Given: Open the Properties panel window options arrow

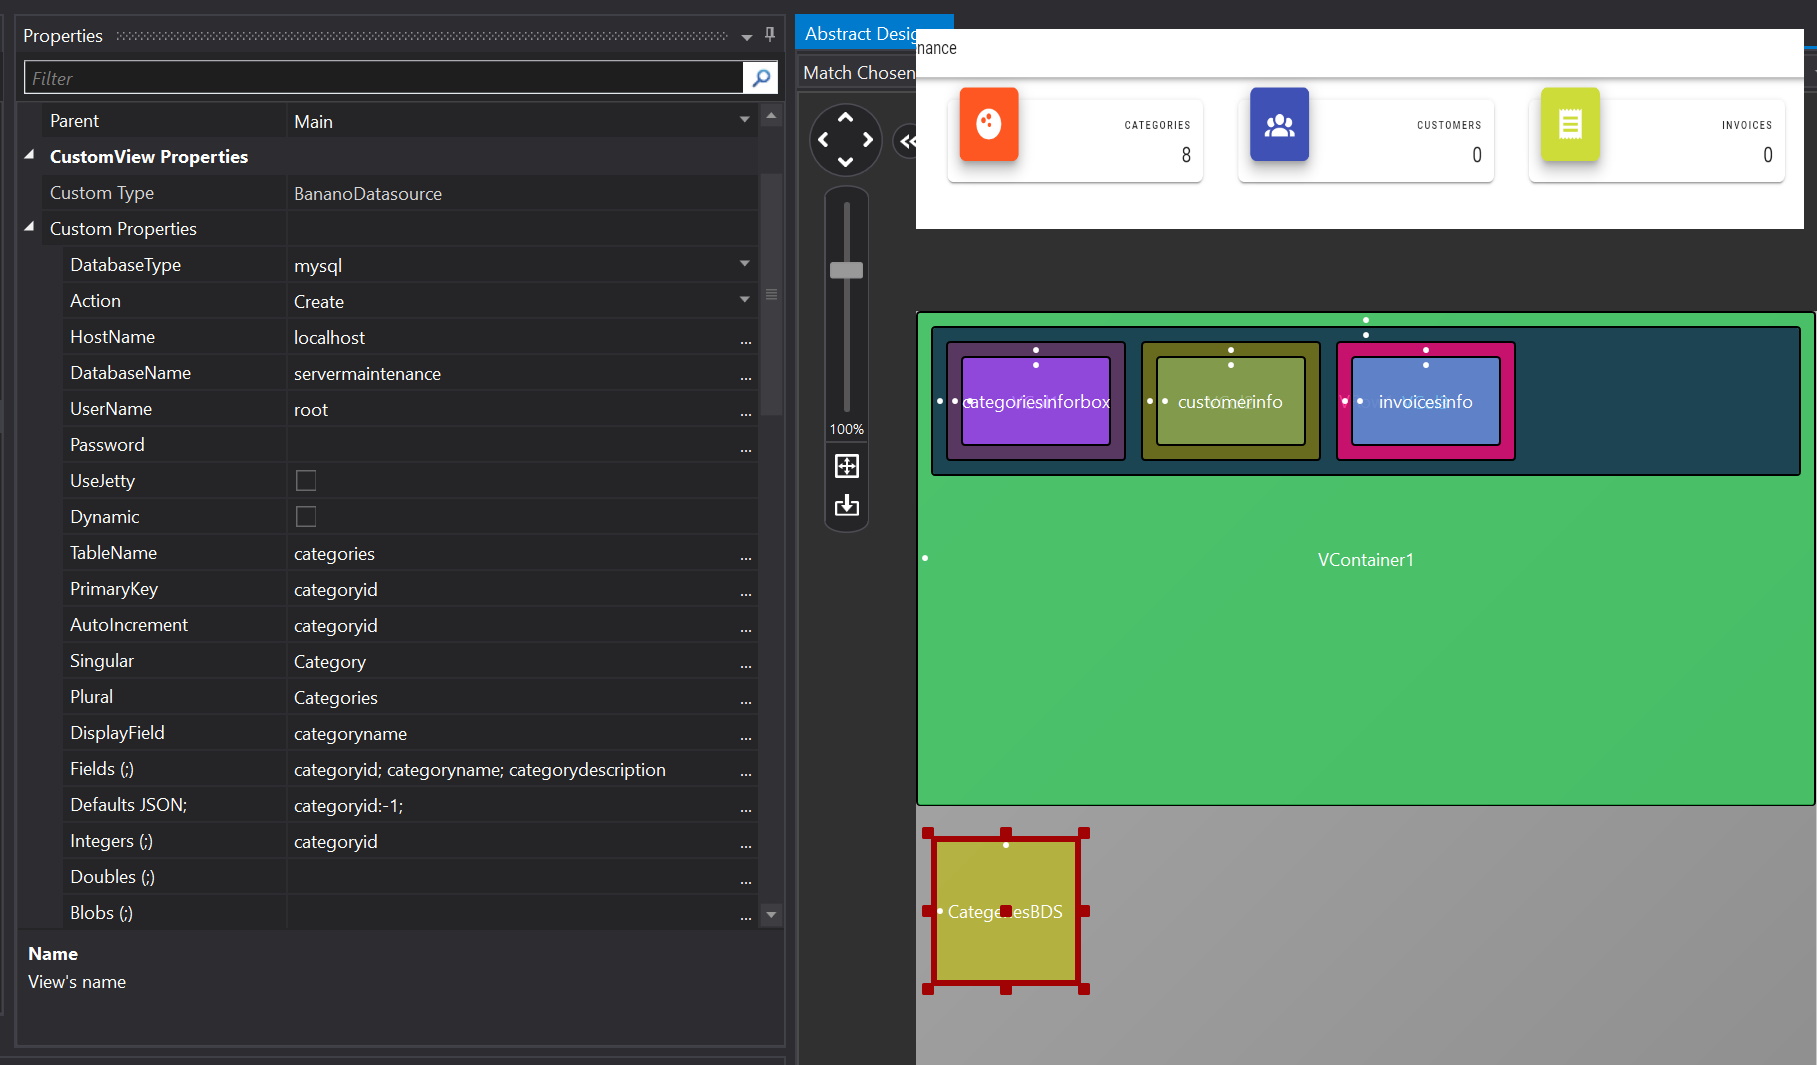Looking at the screenshot, I should click(x=747, y=37).
